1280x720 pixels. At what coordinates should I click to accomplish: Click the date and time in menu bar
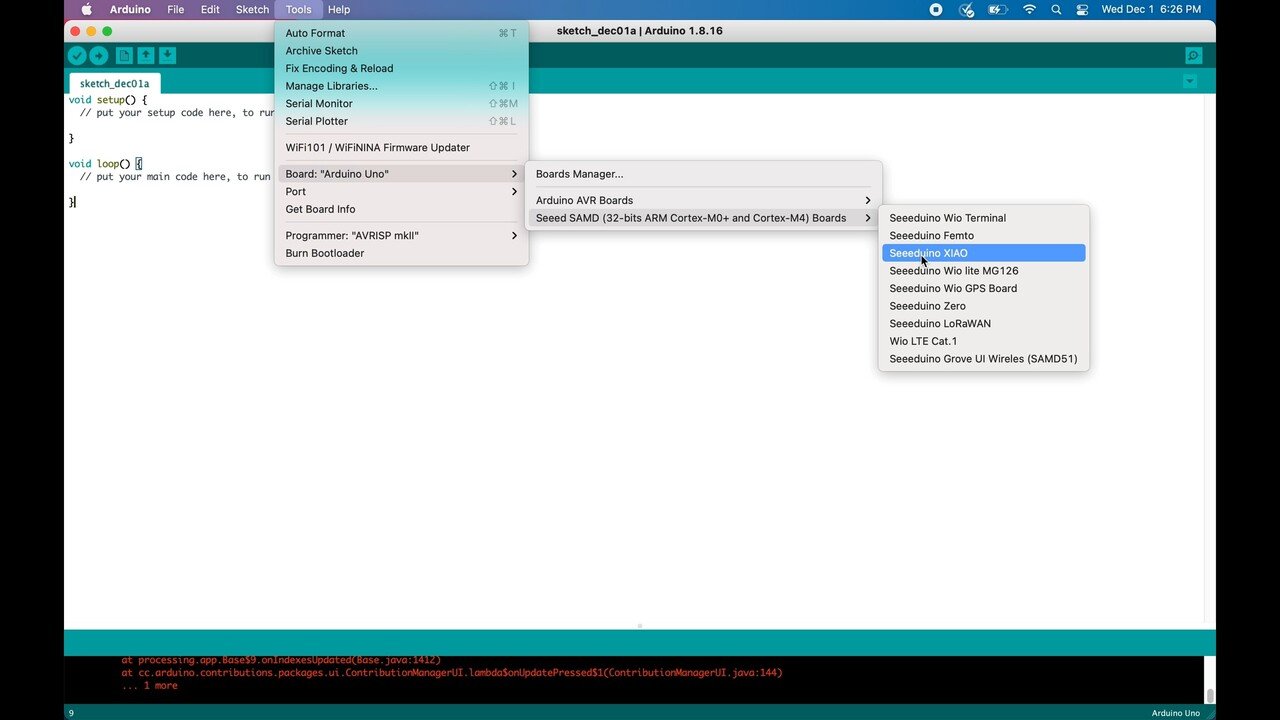(1151, 9)
